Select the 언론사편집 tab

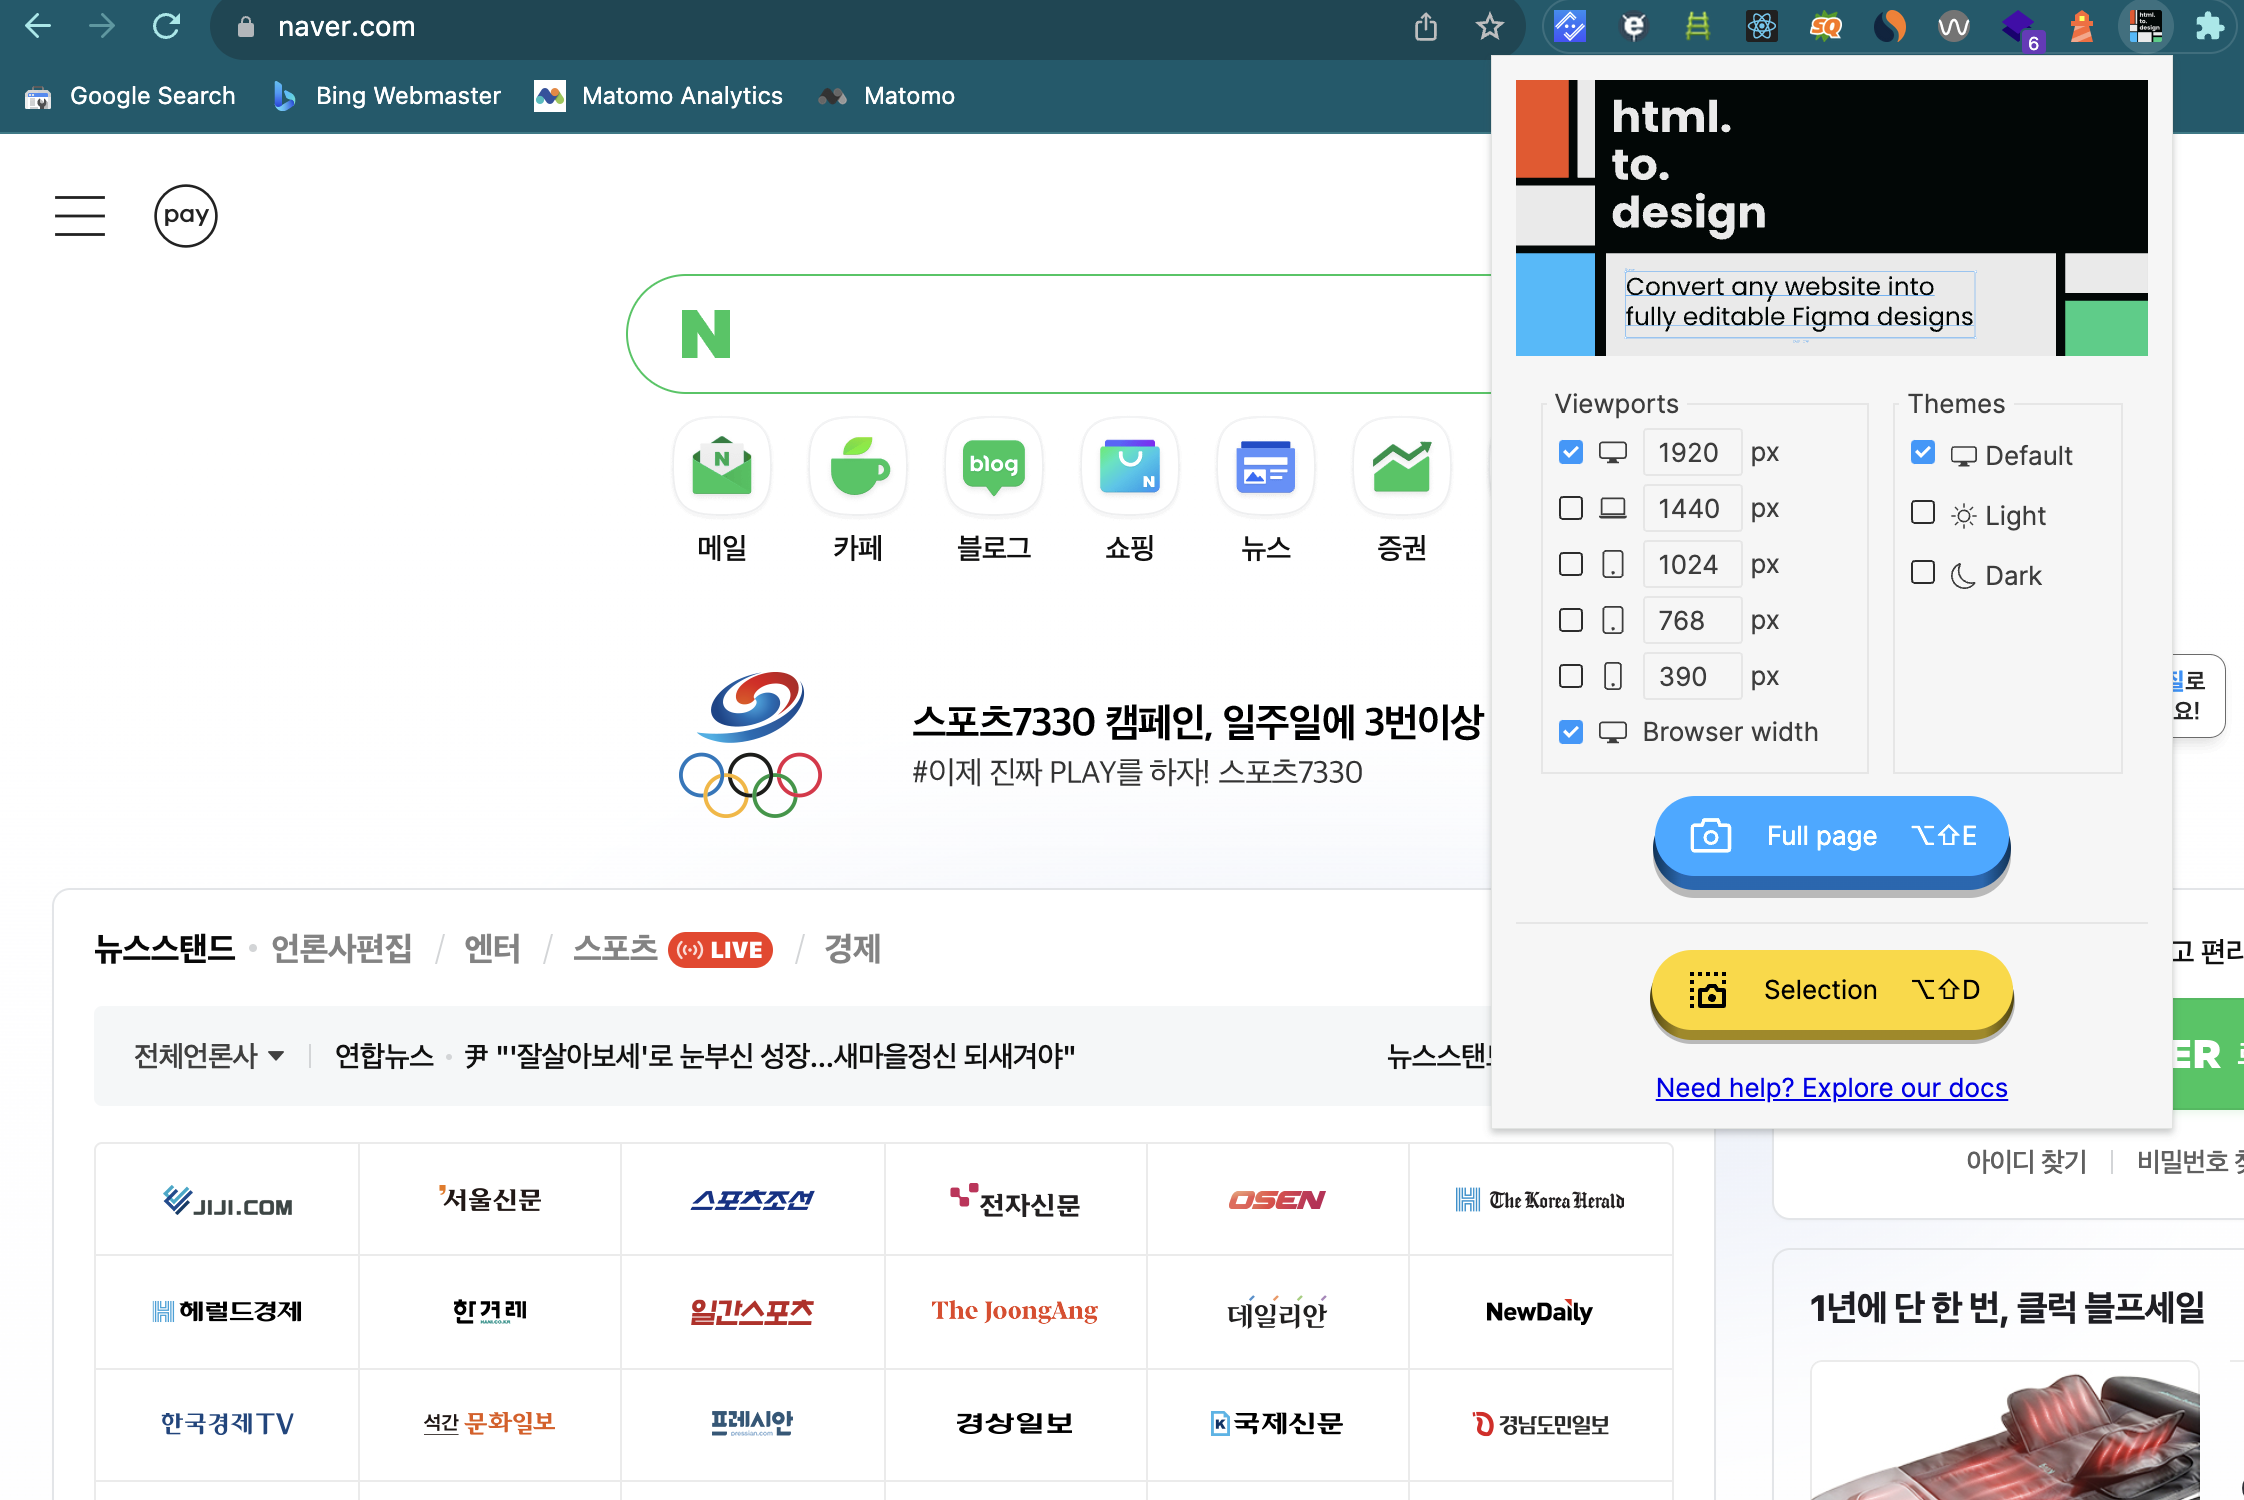(341, 950)
